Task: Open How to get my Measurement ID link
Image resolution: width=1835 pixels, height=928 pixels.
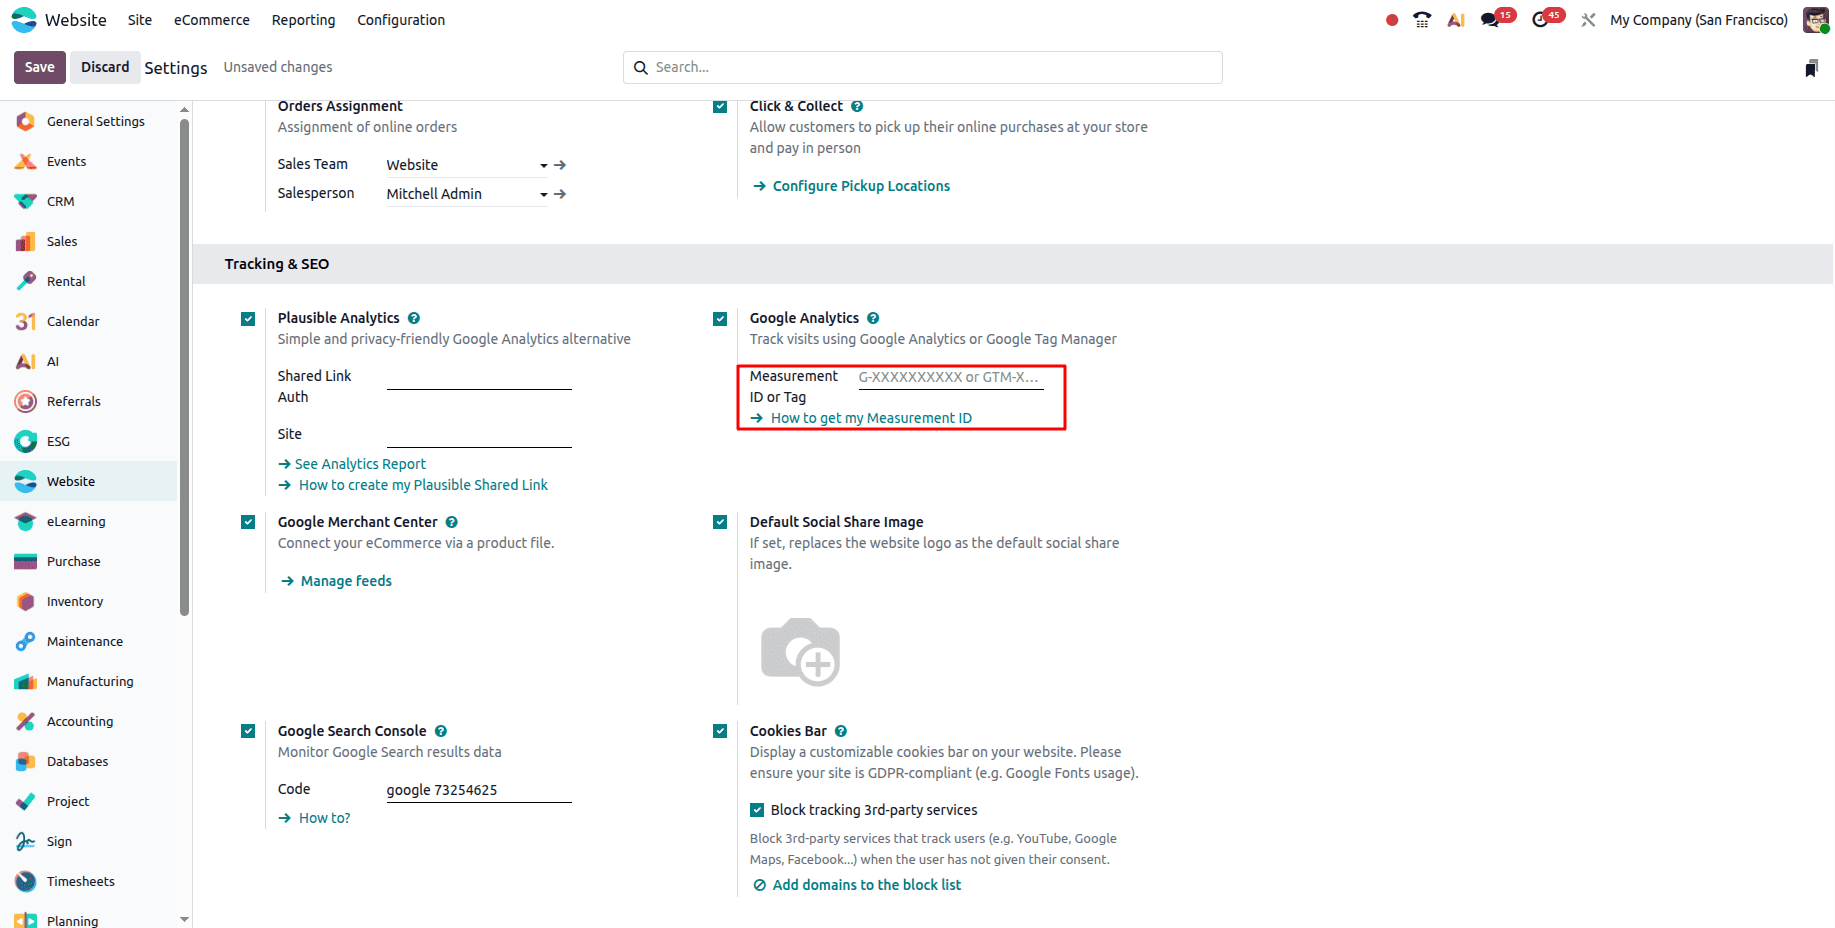Action: pos(861,418)
